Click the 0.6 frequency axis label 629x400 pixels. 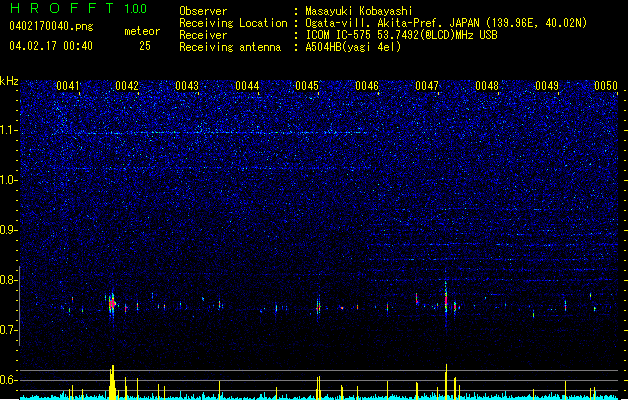click(8, 380)
